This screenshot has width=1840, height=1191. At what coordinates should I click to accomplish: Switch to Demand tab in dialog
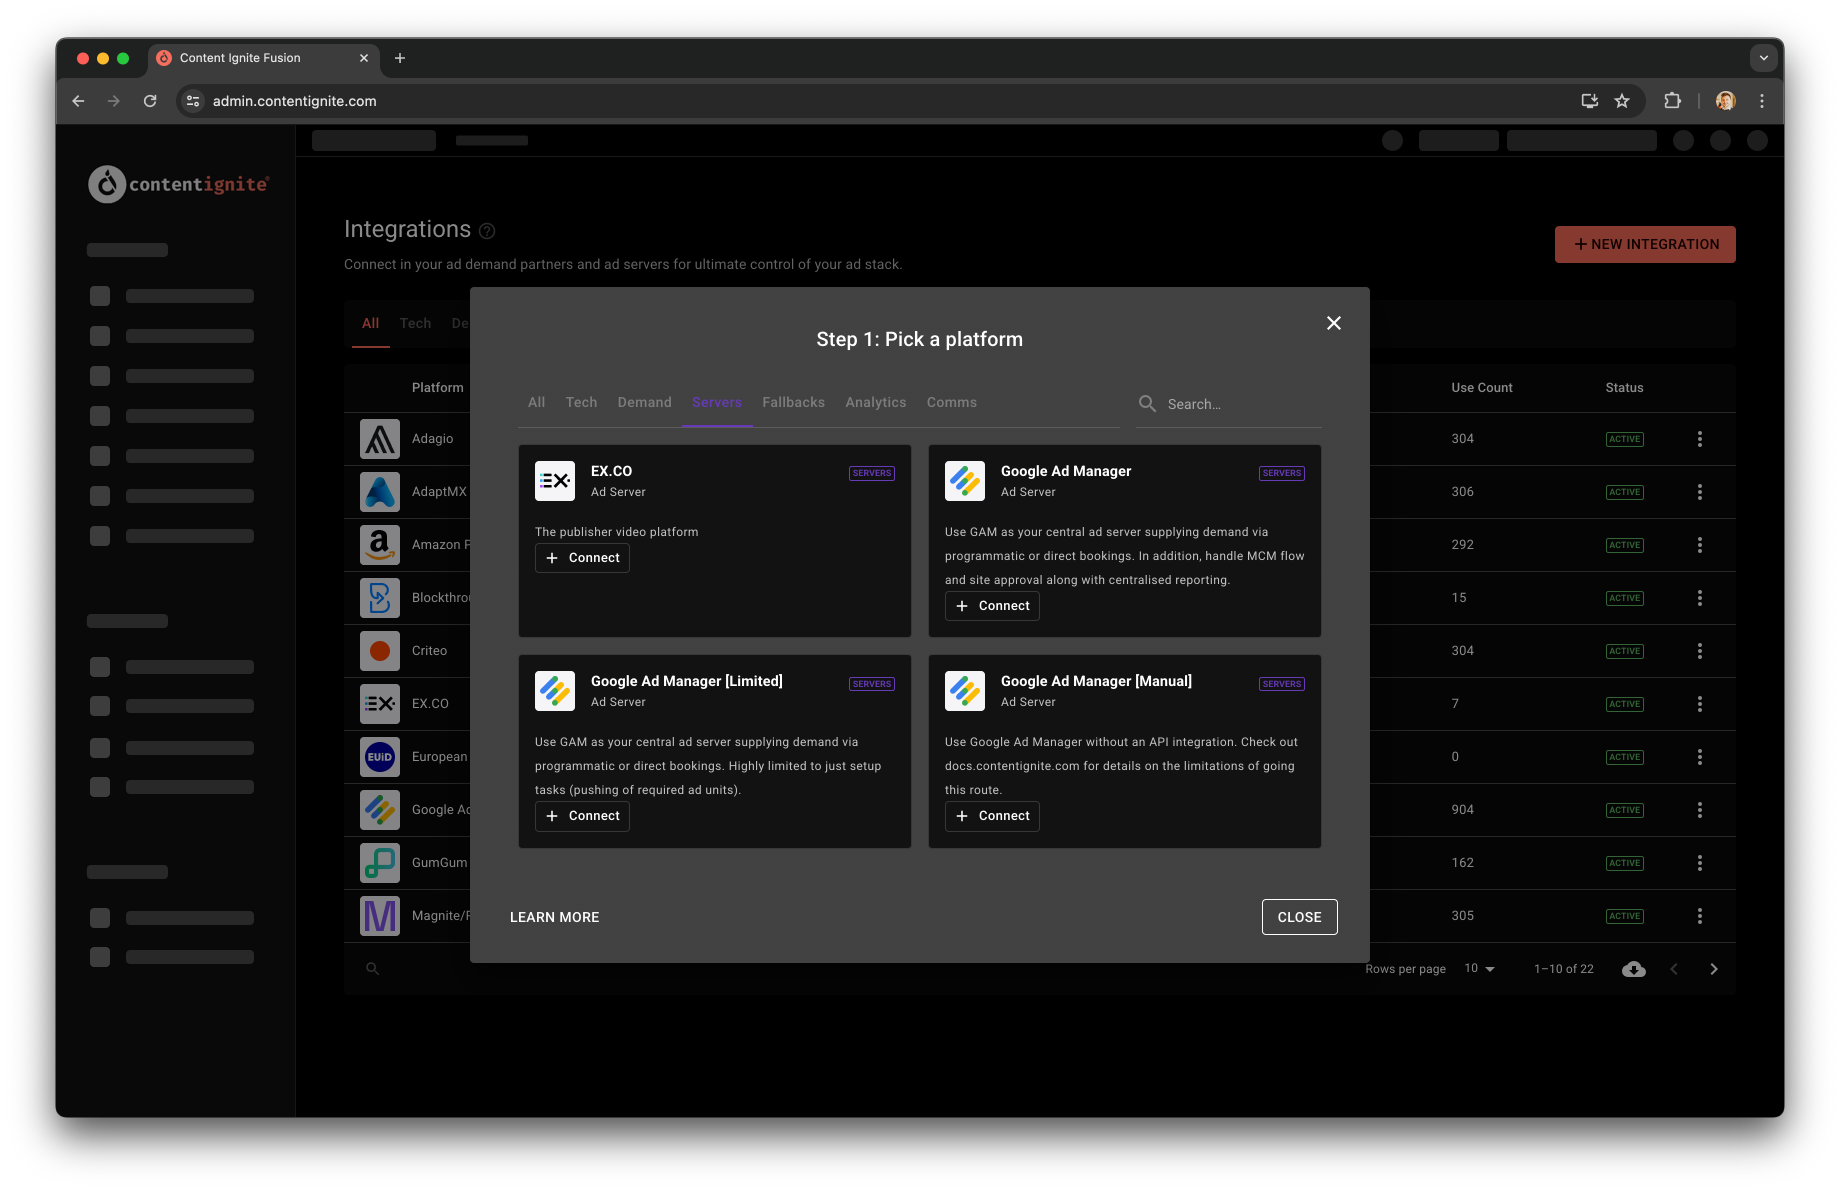point(644,402)
